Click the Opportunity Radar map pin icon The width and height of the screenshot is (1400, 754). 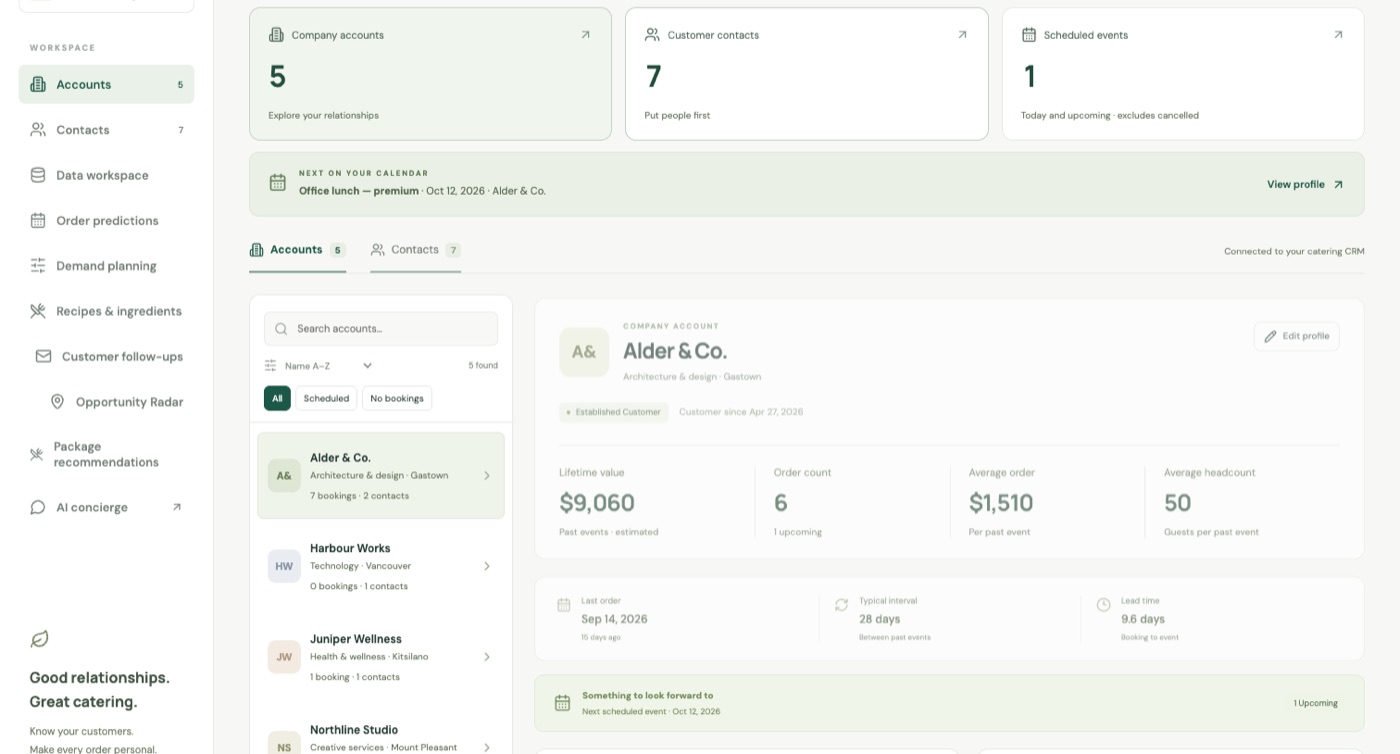[x=58, y=402]
